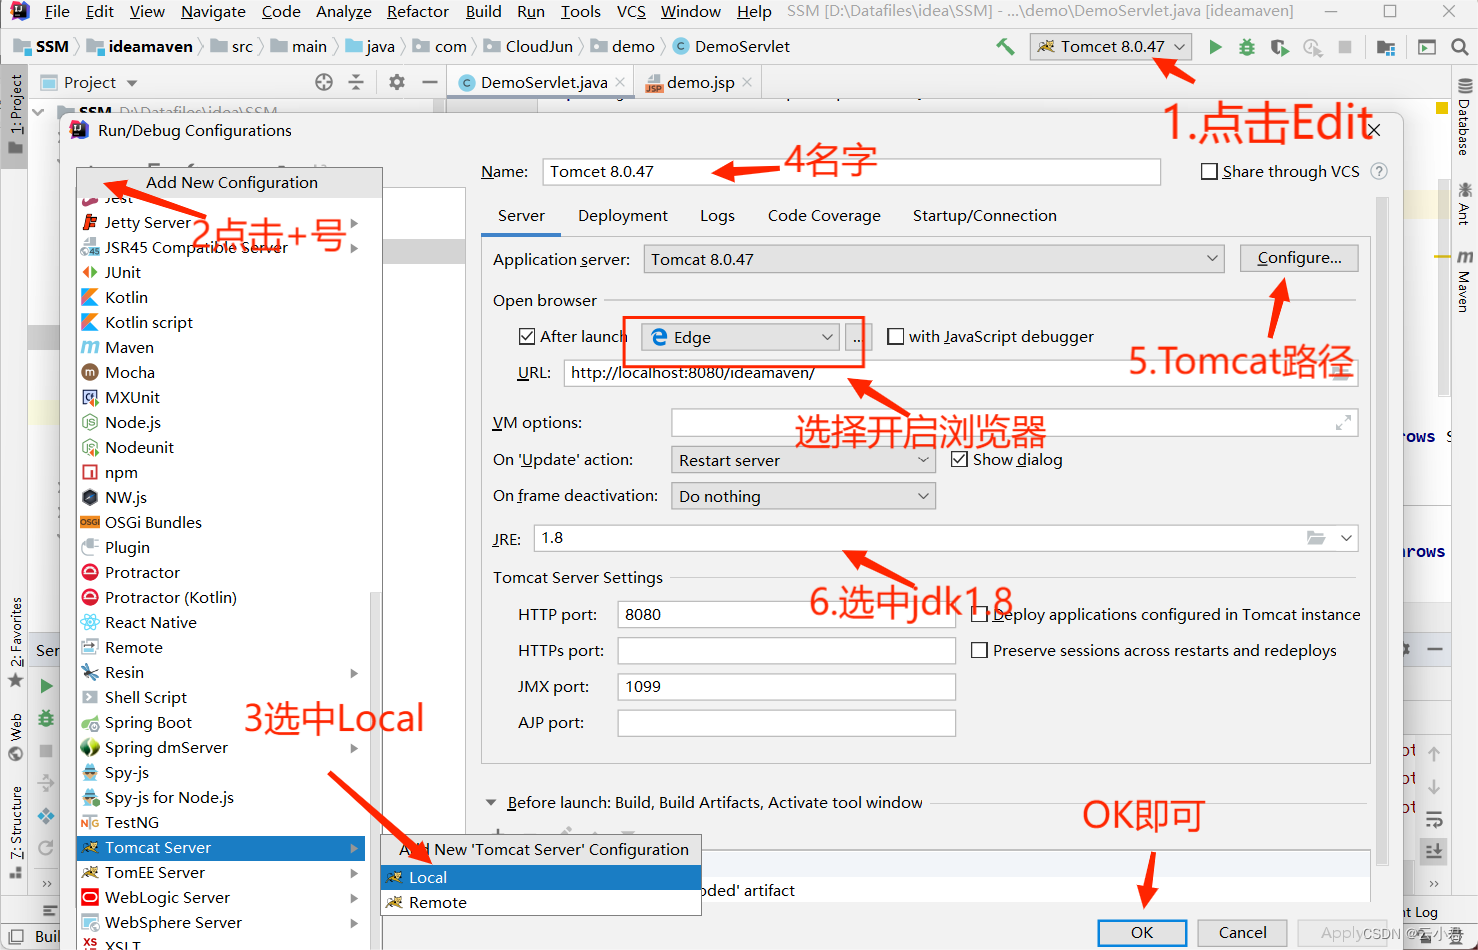
Task: Click browse button next to Edge browser
Action: pyautogui.click(x=858, y=338)
